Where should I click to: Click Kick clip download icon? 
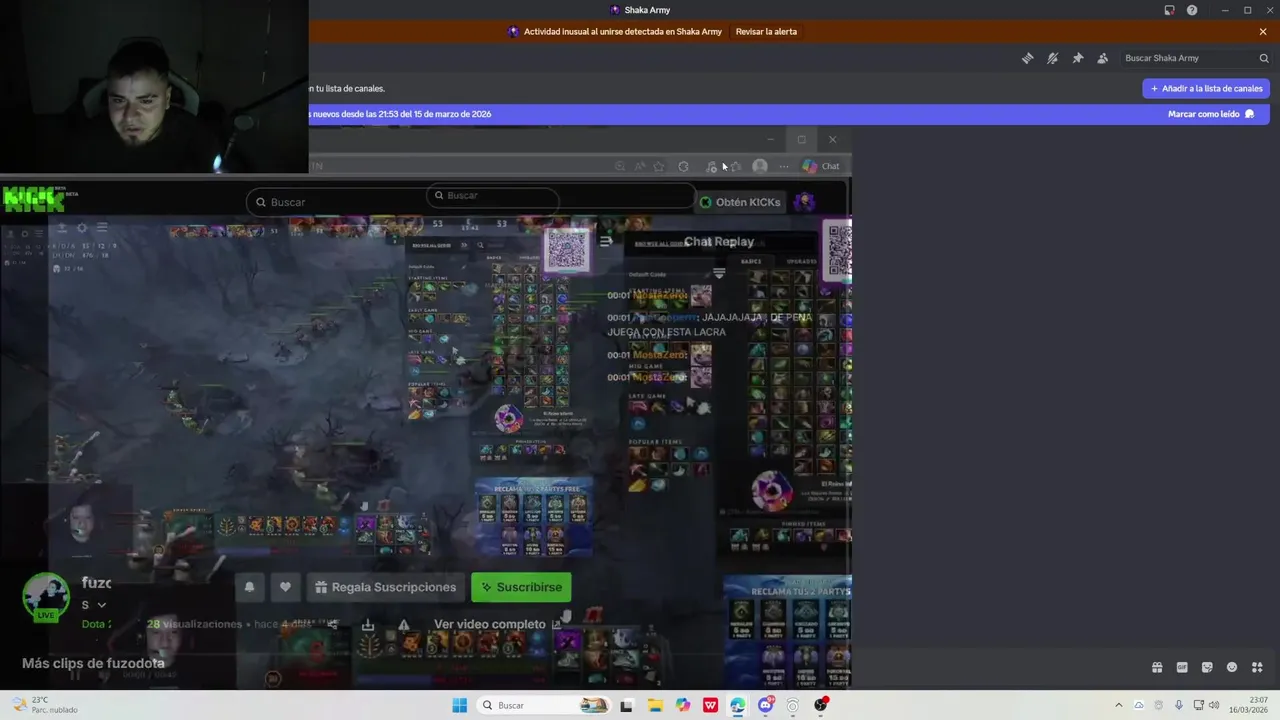[x=368, y=624]
